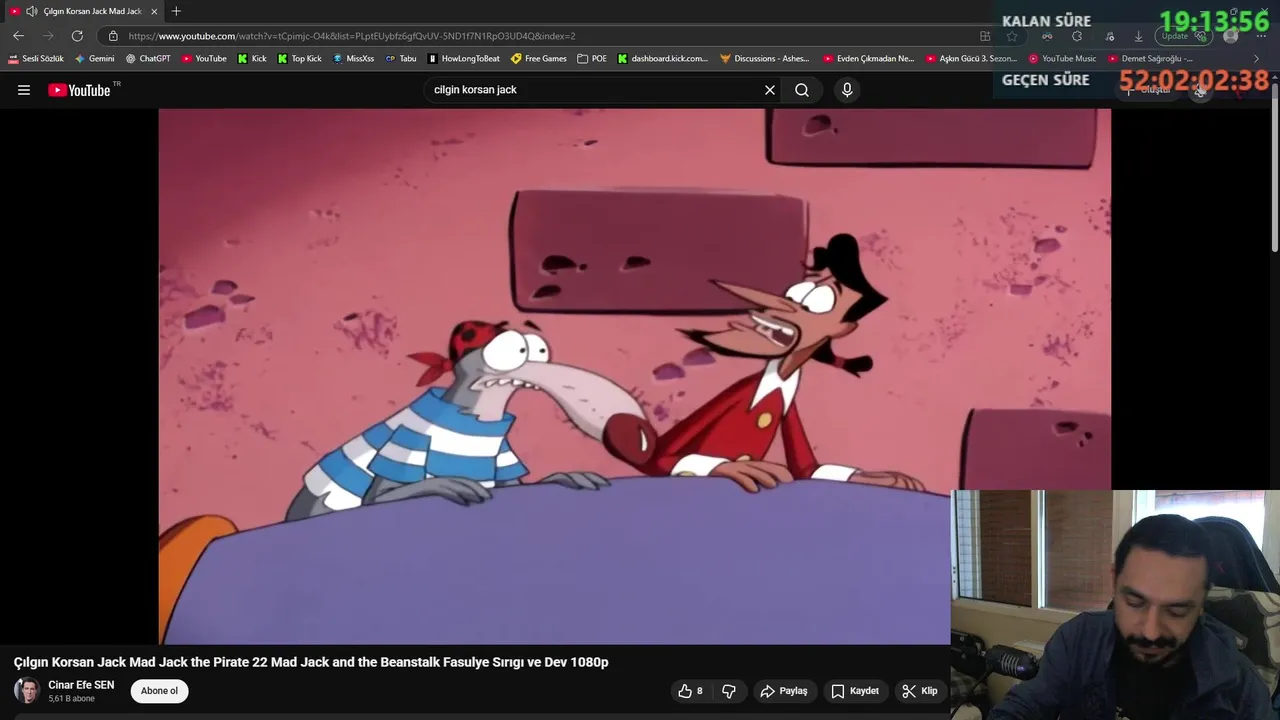Close the Çılgın Korsan Jack tab
This screenshot has width=1280, height=720.
[154, 11]
